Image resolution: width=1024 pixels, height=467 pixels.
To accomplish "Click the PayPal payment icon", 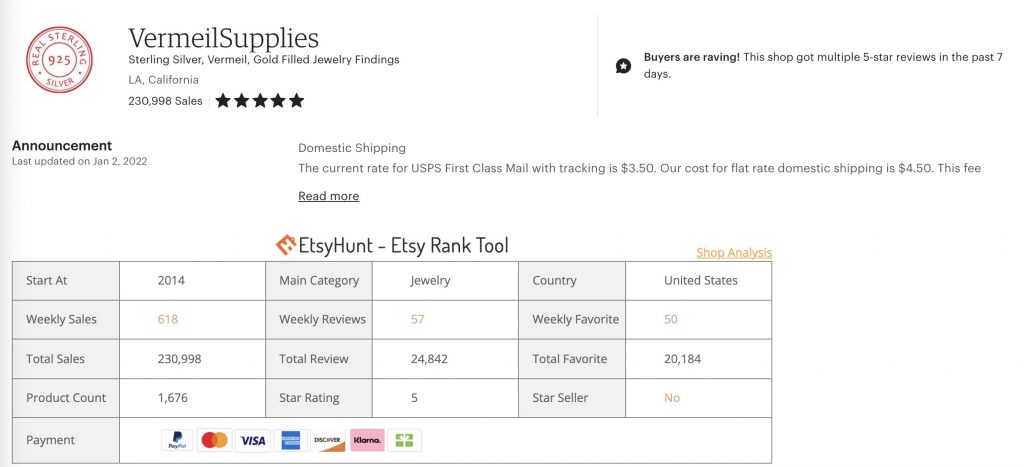I will 177,440.
